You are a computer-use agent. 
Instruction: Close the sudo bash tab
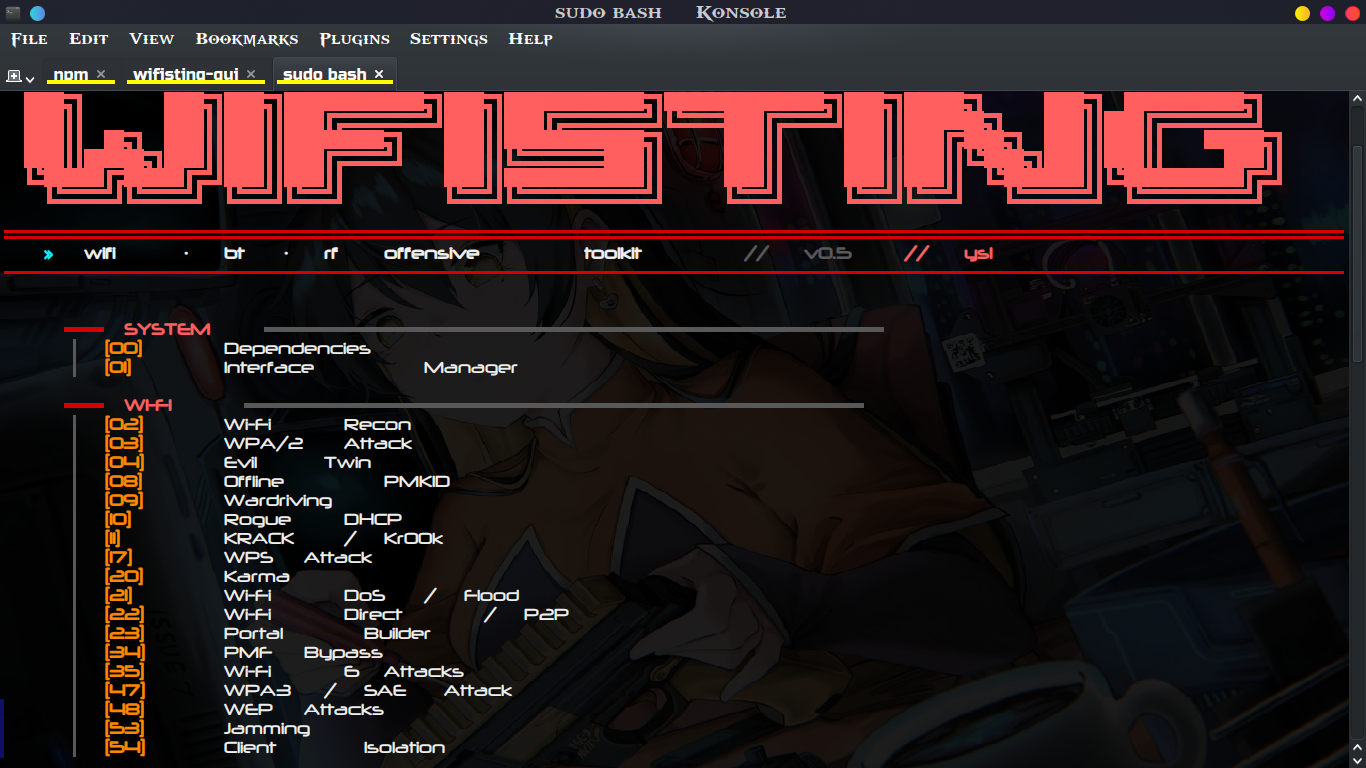point(379,74)
